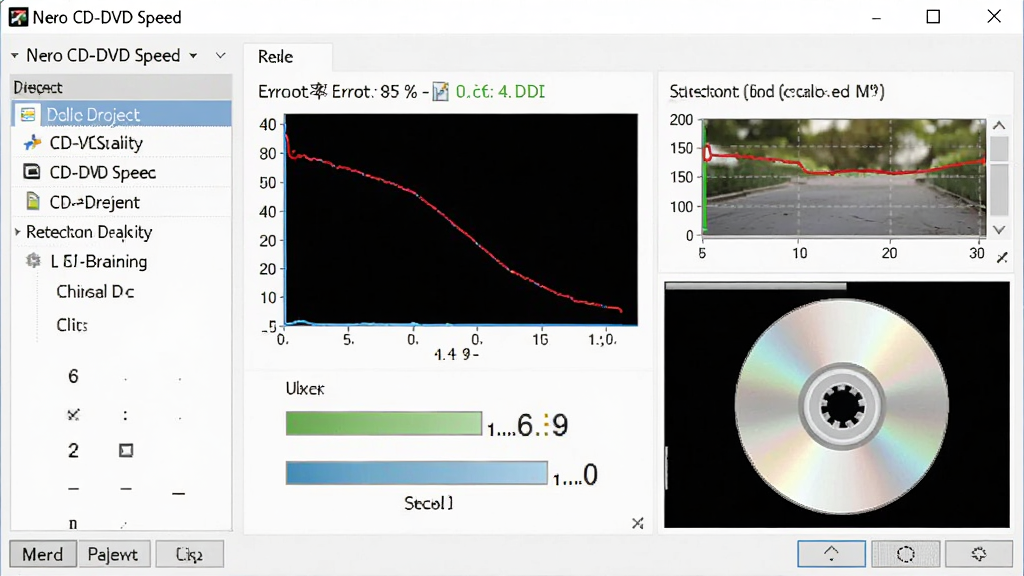
Task: Click the bottom-right gear button
Action: coord(978,554)
